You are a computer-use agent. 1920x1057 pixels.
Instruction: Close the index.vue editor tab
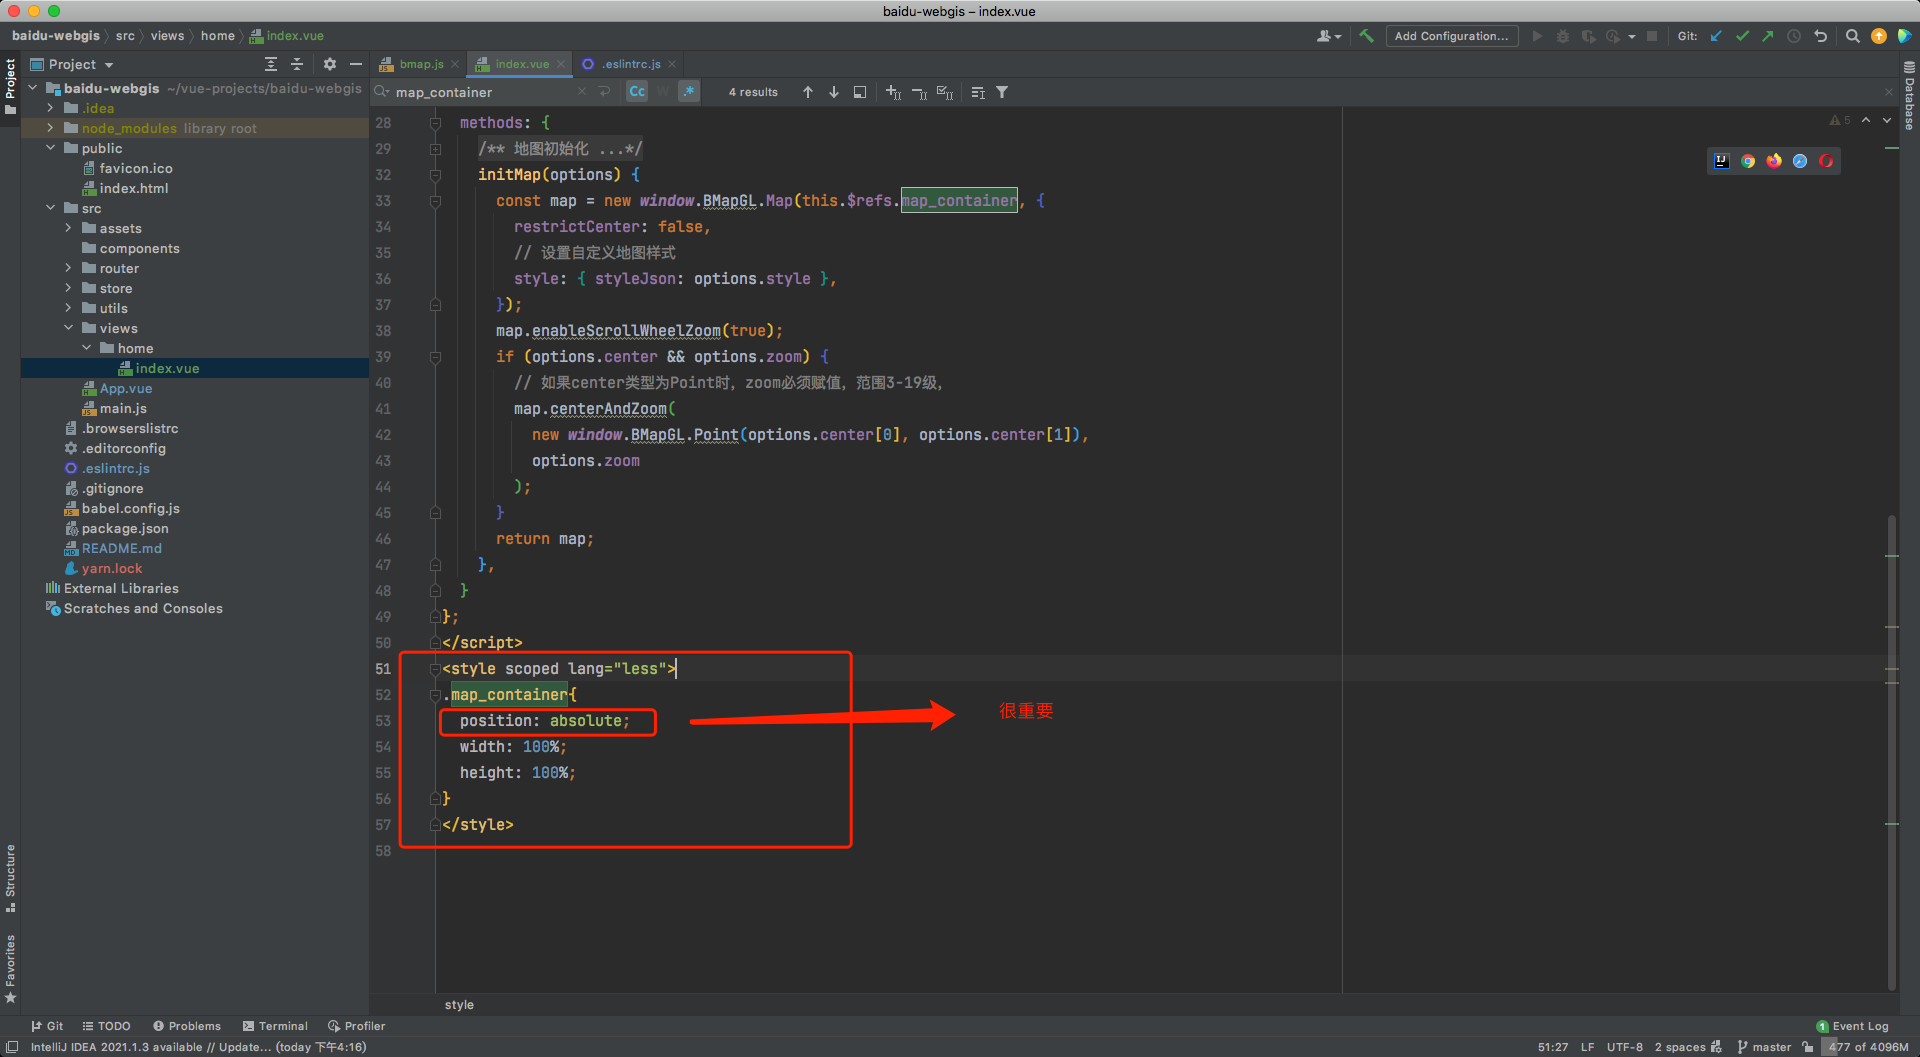pyautogui.click(x=561, y=64)
